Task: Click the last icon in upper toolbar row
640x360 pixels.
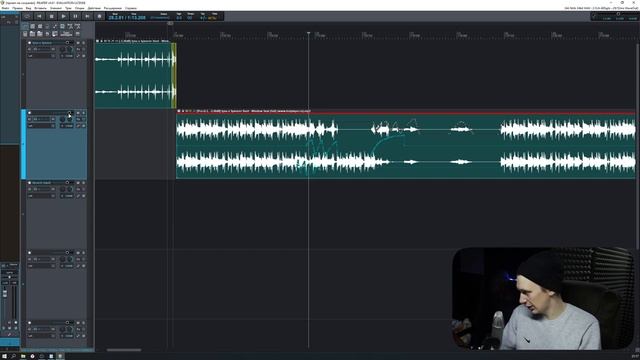Action: point(78,26)
